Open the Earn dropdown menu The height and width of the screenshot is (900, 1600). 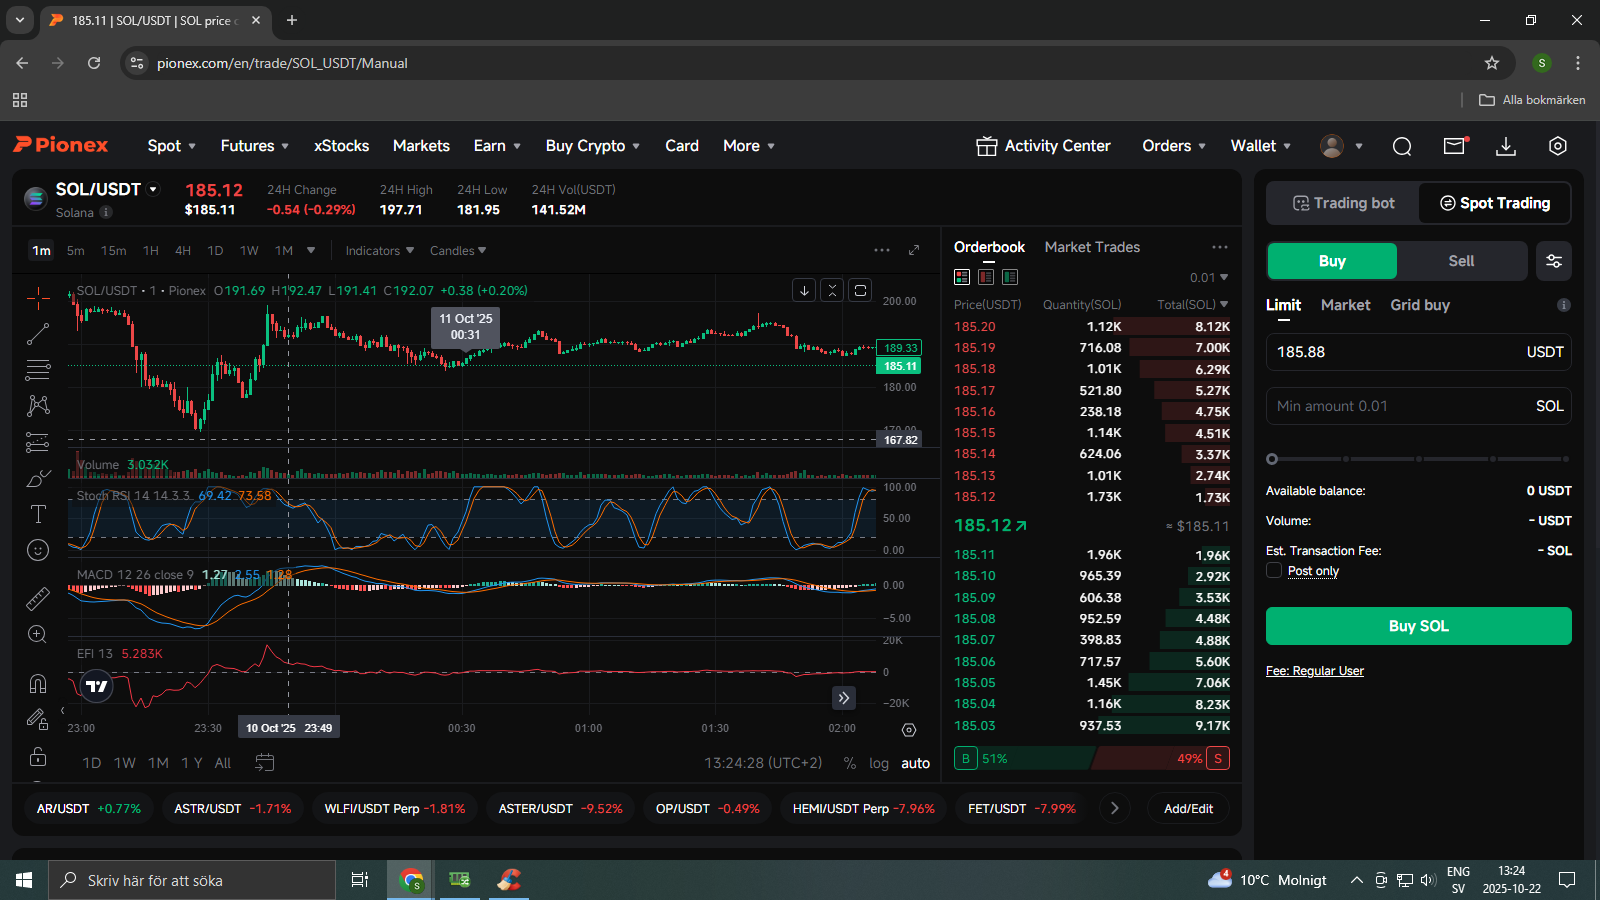pos(497,146)
